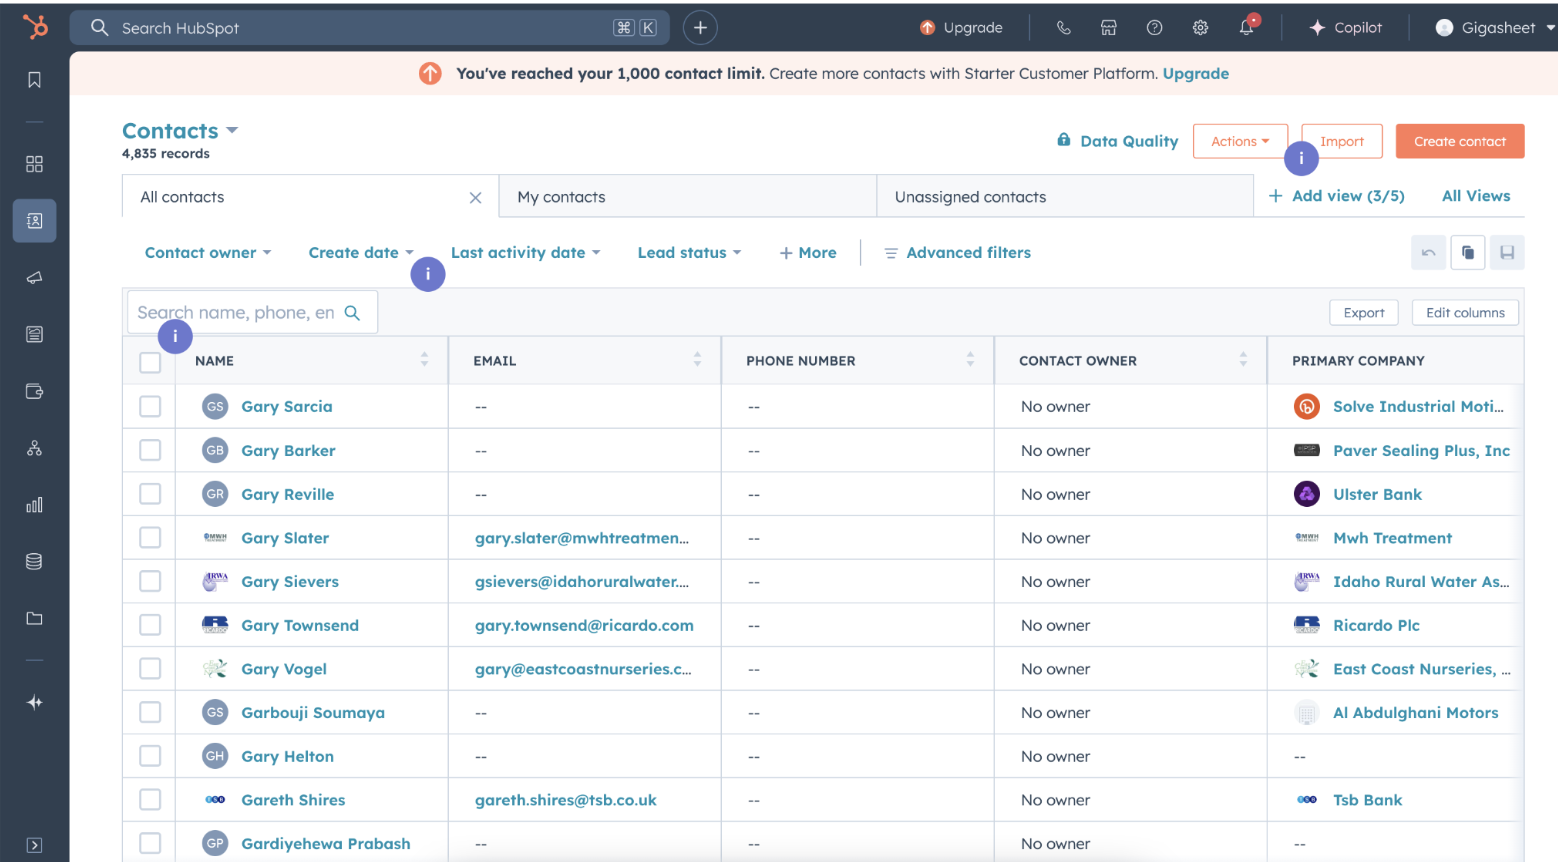Open the Reporting bar chart sidebar icon

pos(34,505)
